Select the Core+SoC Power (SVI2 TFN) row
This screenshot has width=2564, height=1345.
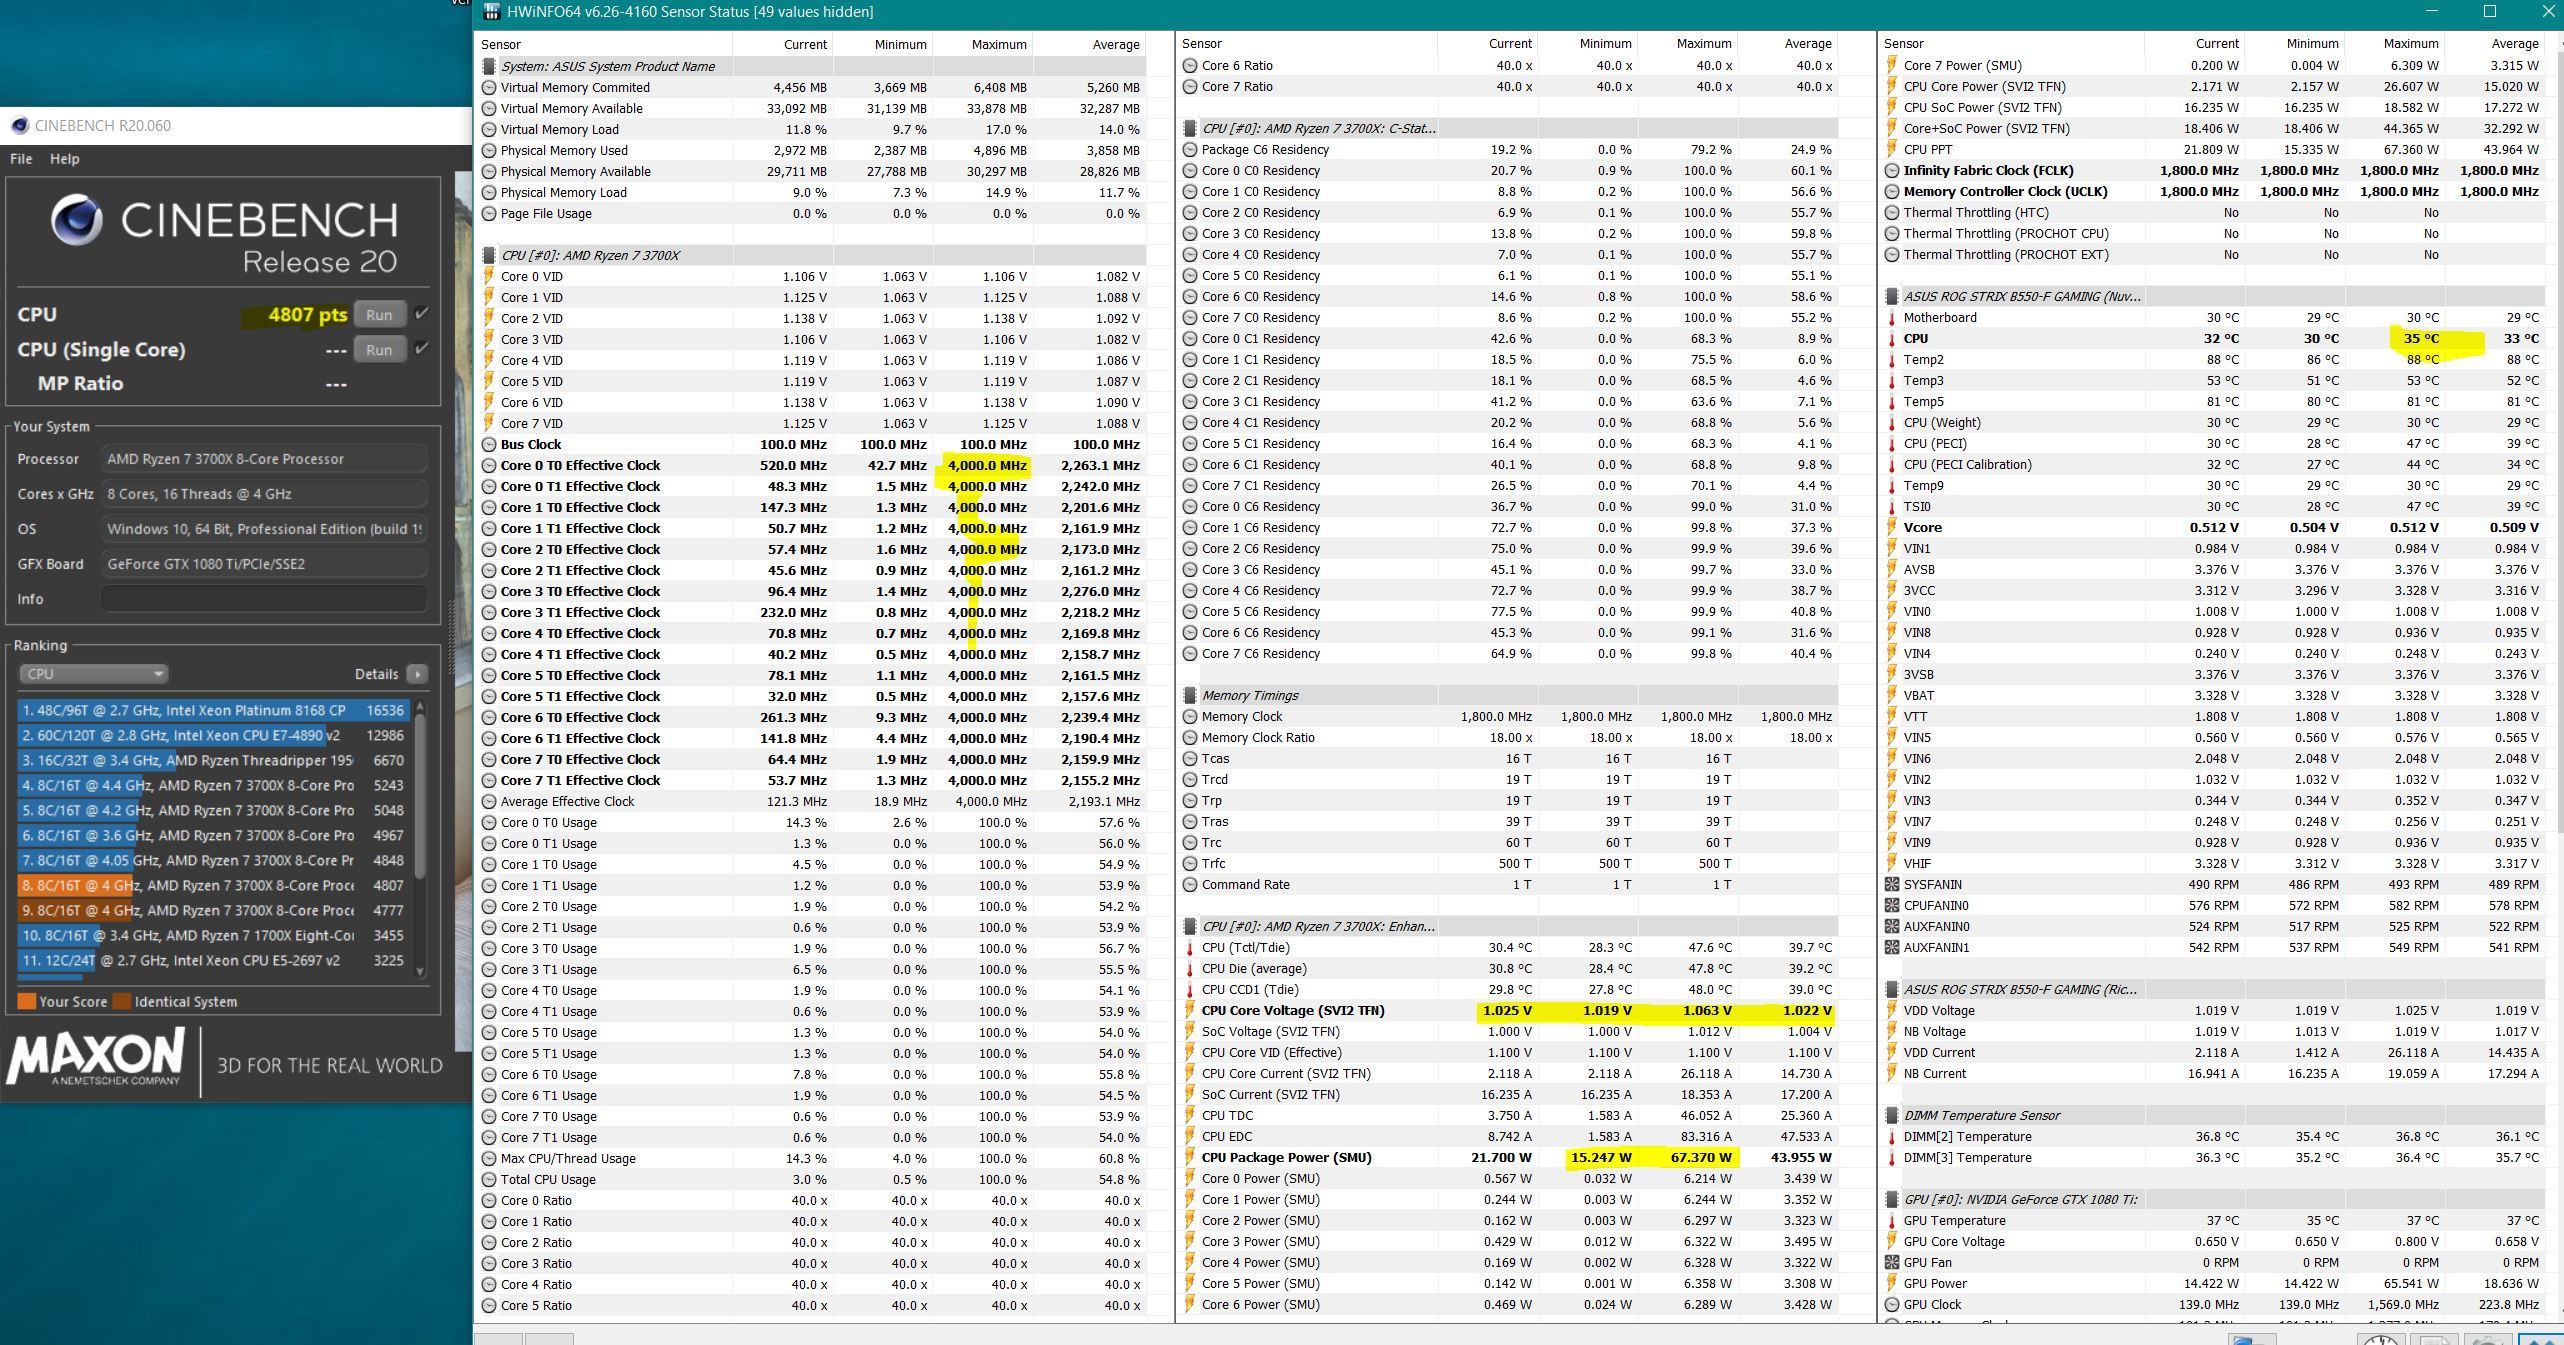point(2212,128)
